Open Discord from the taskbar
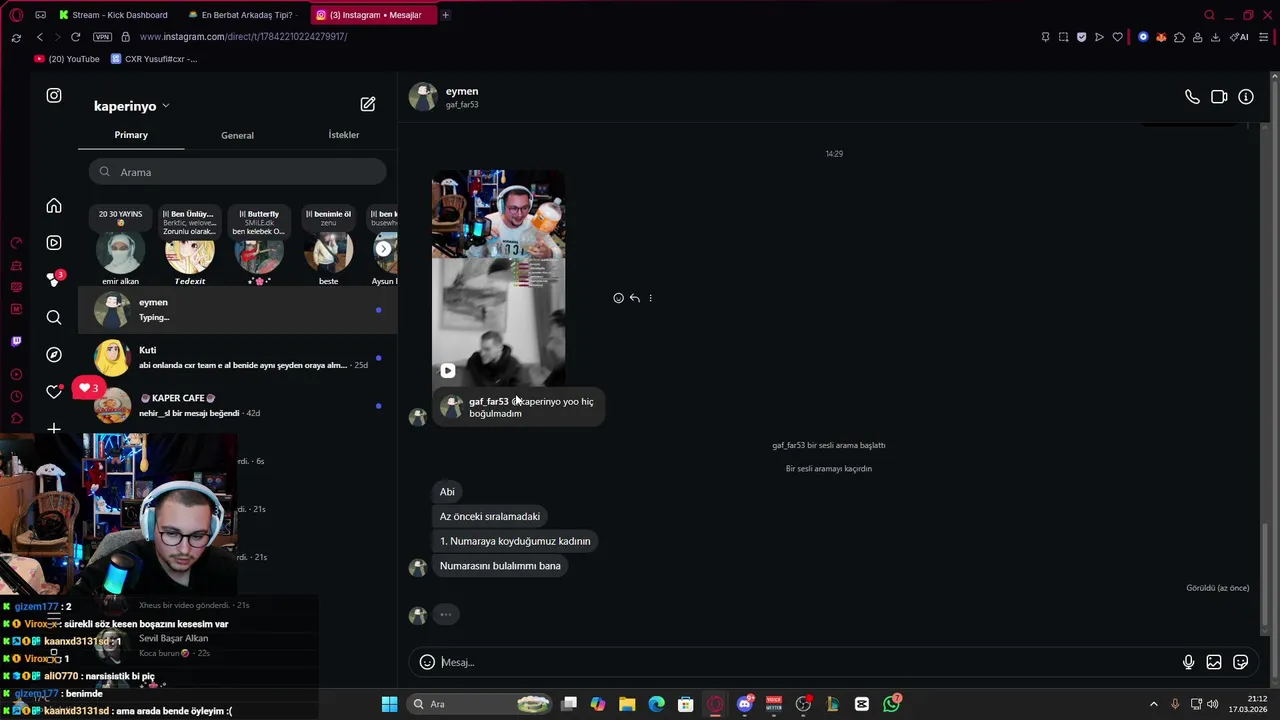 [744, 704]
